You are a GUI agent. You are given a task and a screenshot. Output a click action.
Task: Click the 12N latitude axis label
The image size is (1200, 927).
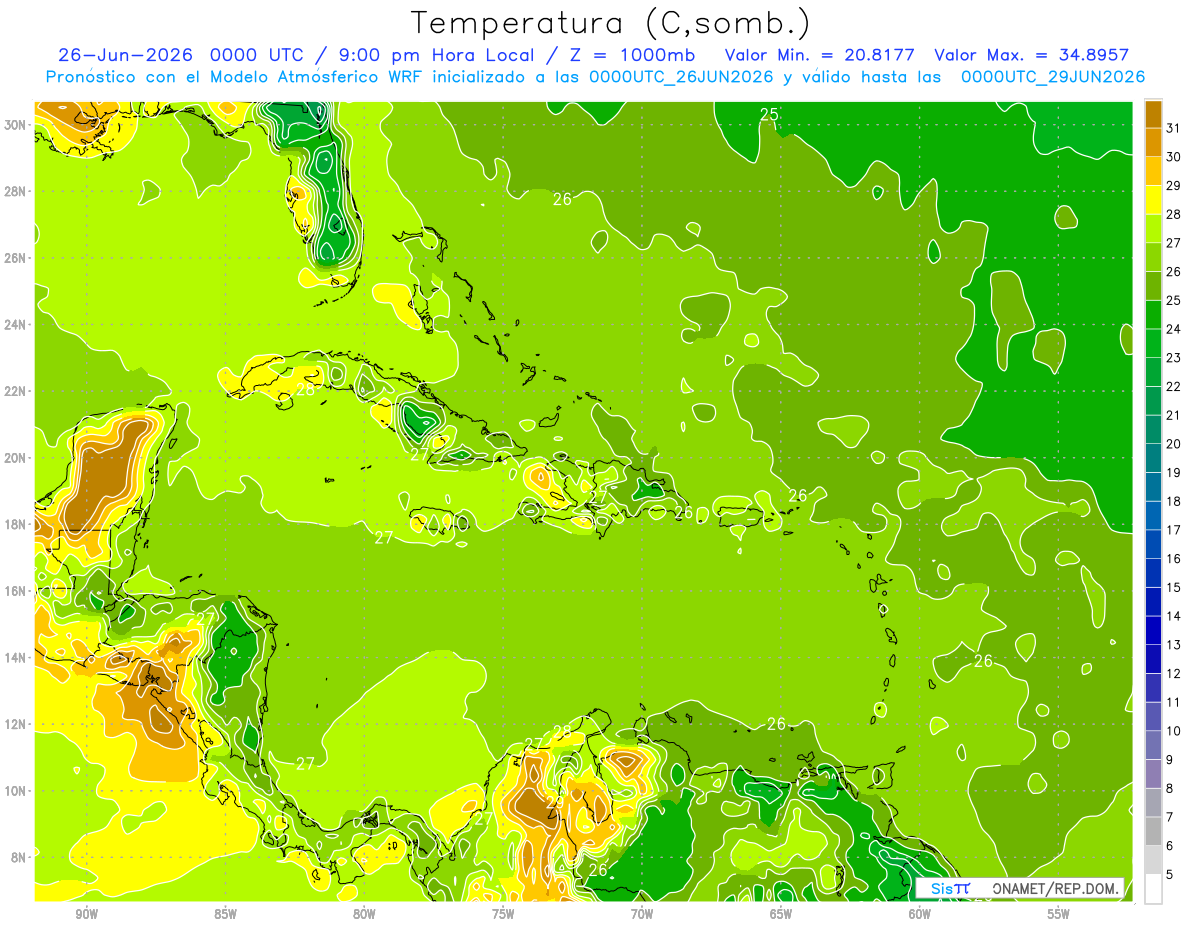coord(15,724)
